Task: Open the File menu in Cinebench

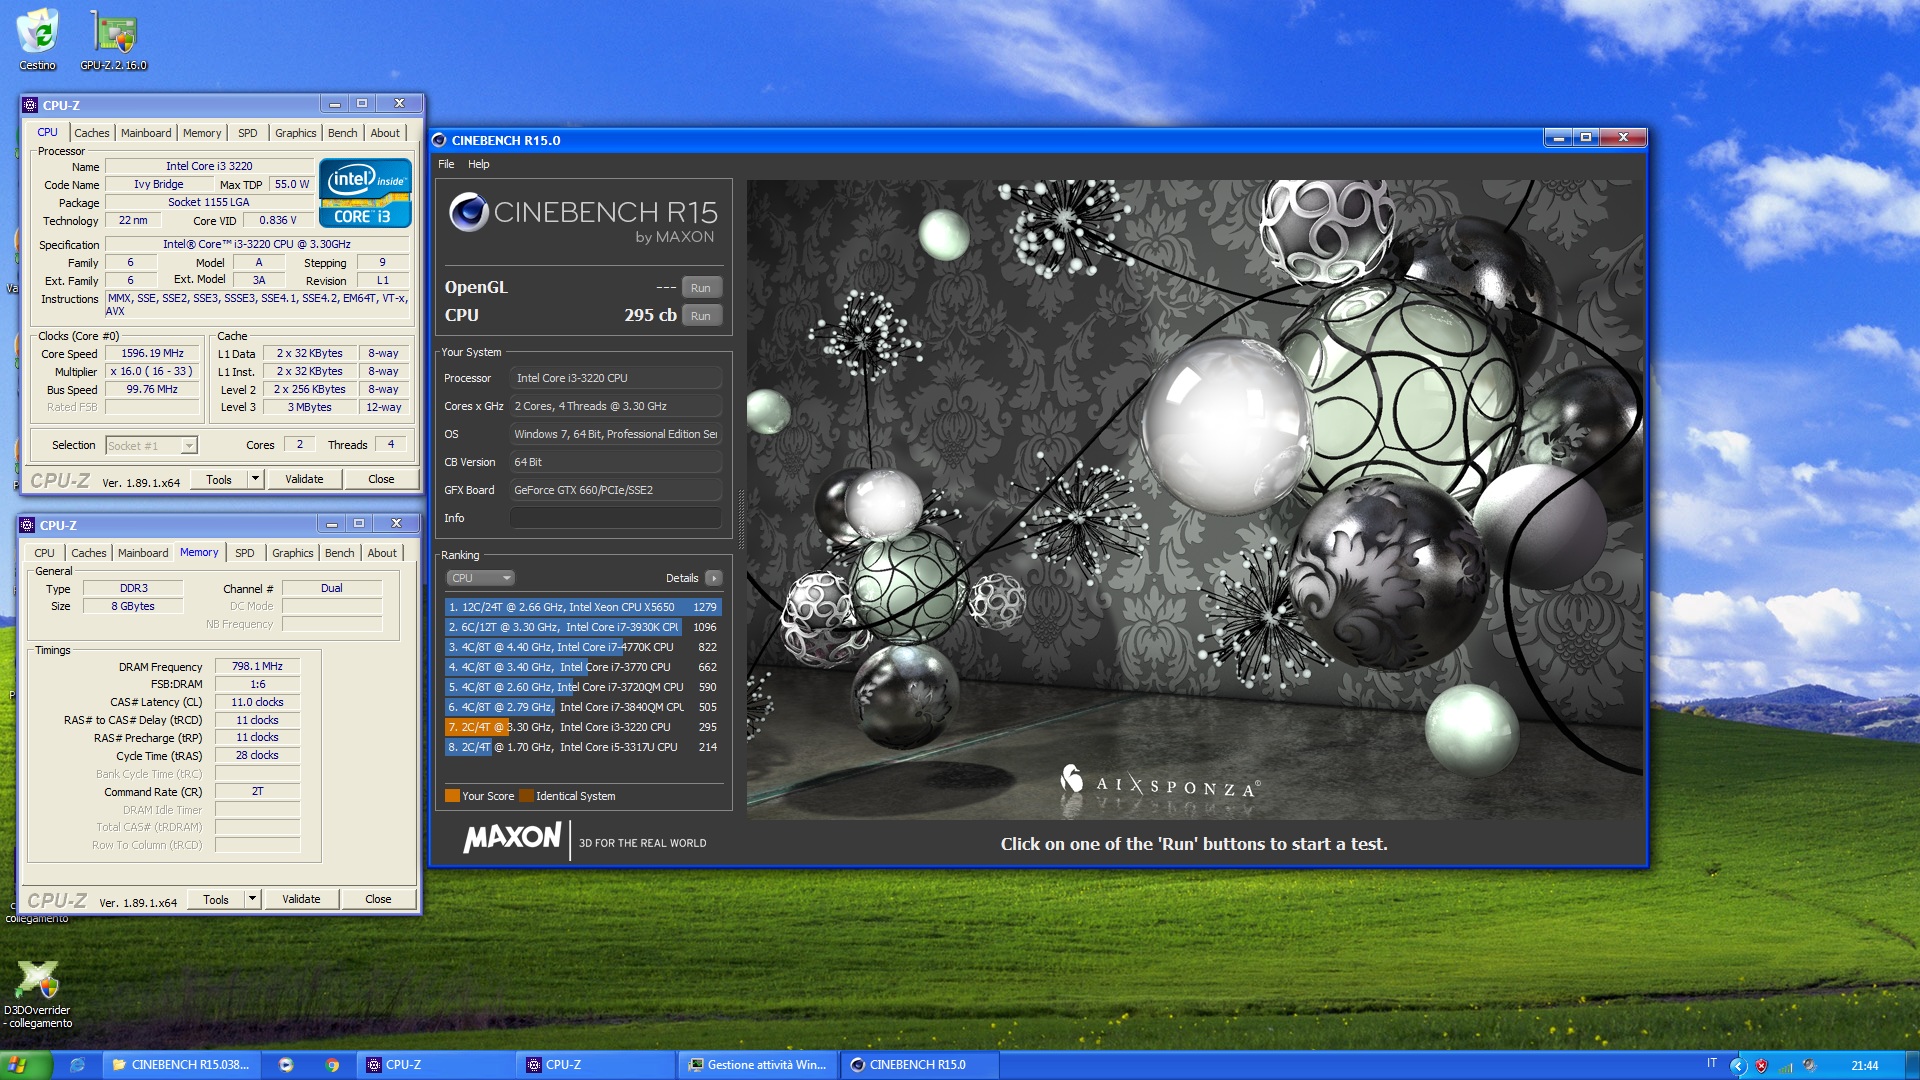Action: [x=446, y=164]
